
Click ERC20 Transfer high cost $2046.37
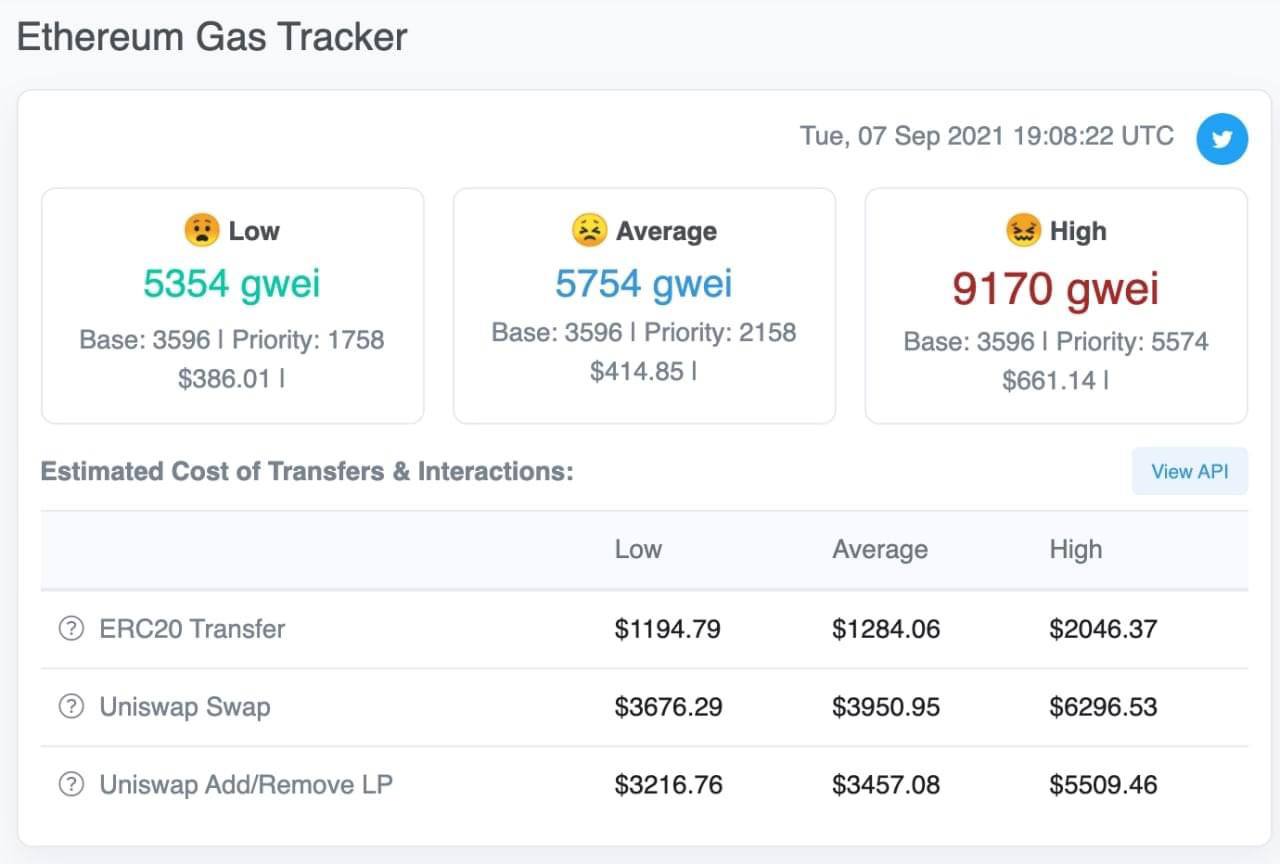click(x=1103, y=629)
